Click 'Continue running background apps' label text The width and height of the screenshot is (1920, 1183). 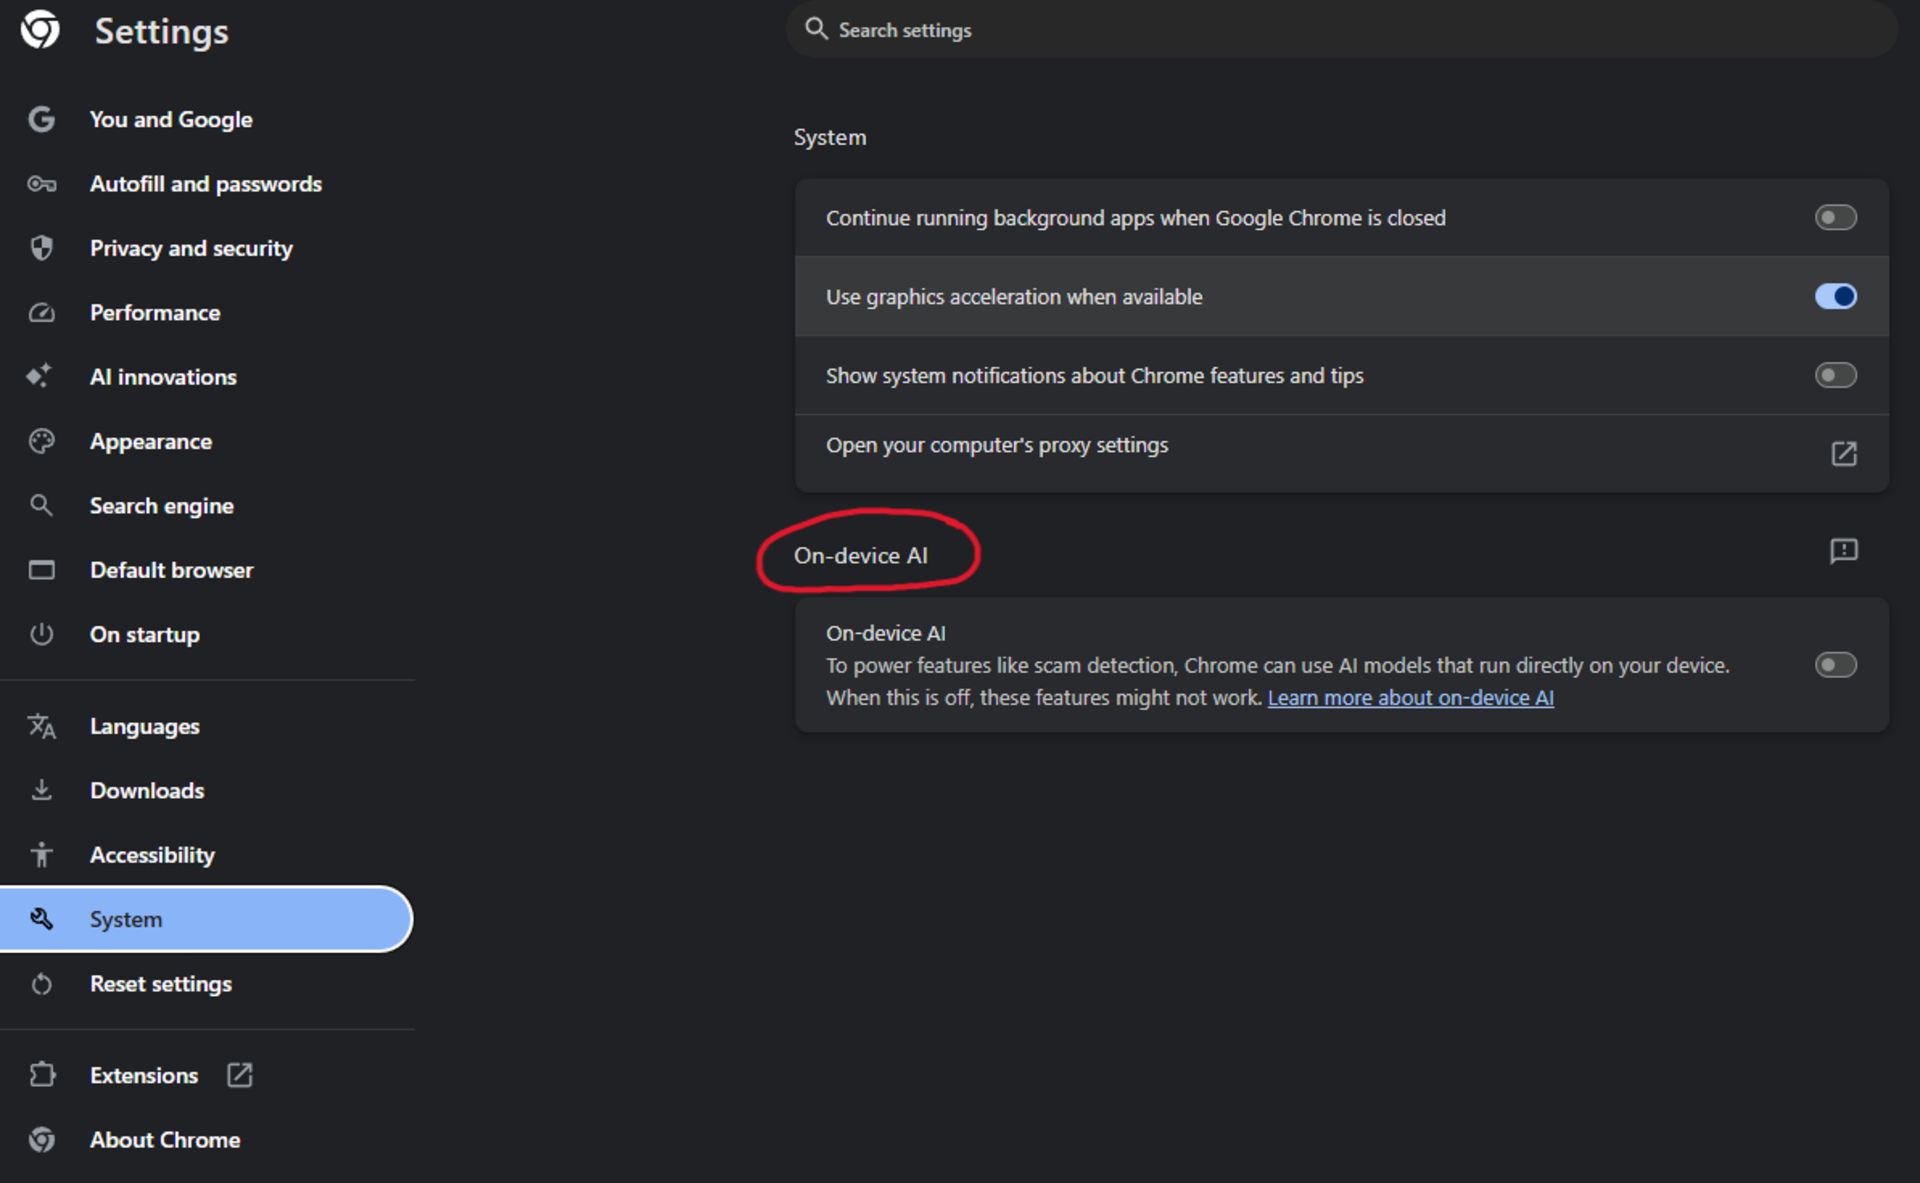(x=1136, y=217)
